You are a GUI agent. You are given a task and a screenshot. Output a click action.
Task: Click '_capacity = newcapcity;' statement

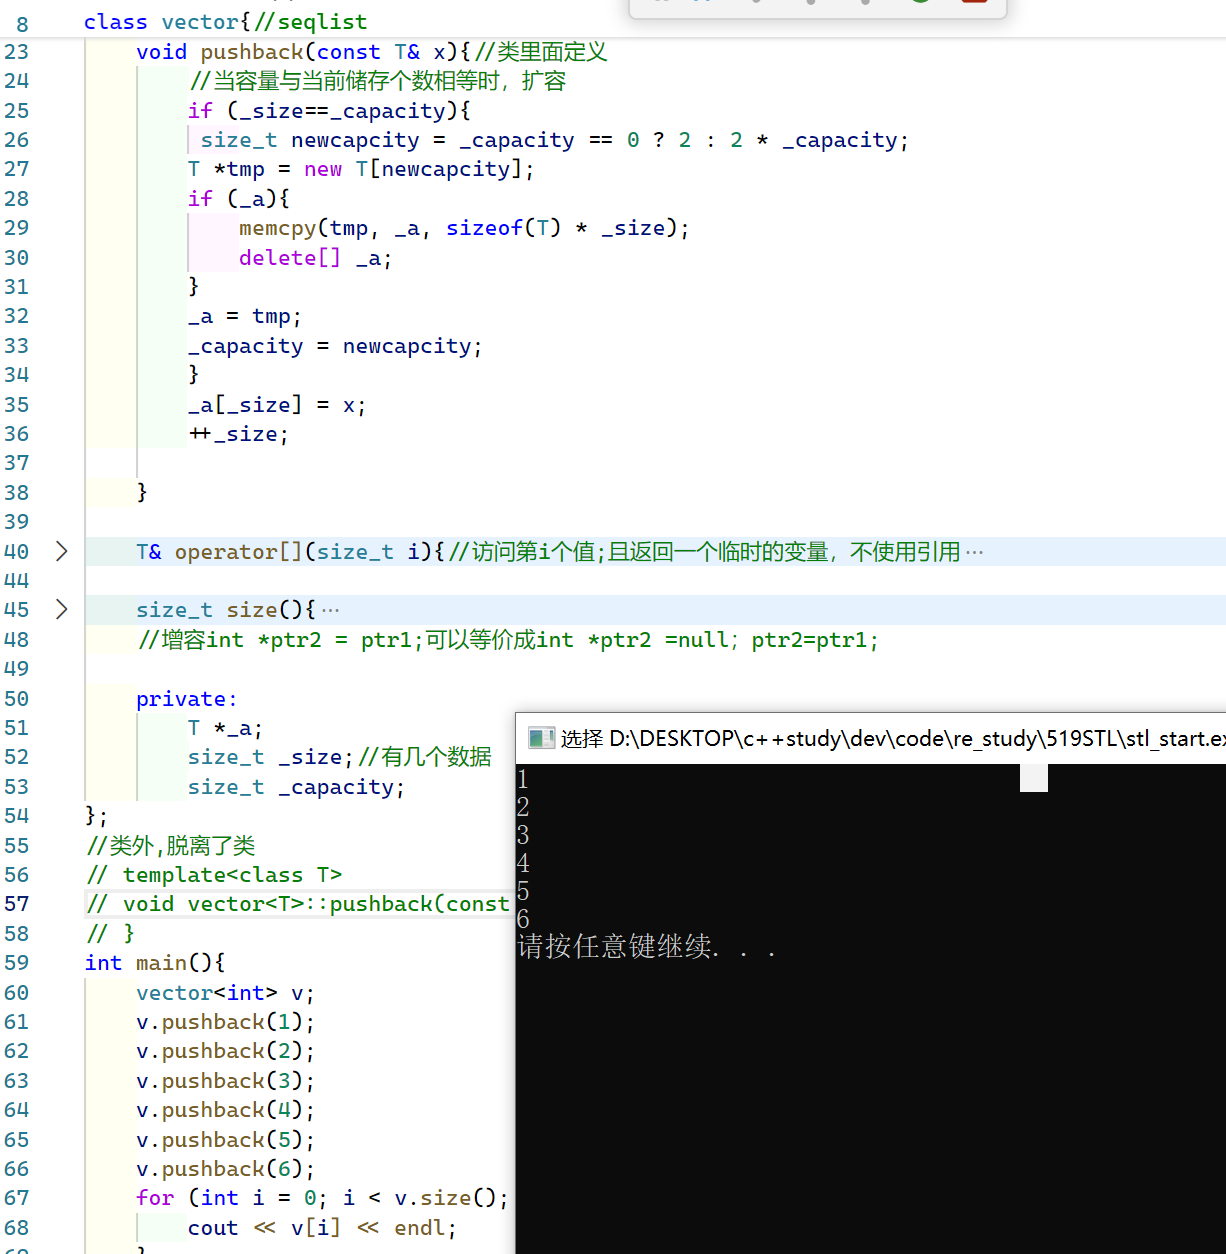pyautogui.click(x=335, y=346)
